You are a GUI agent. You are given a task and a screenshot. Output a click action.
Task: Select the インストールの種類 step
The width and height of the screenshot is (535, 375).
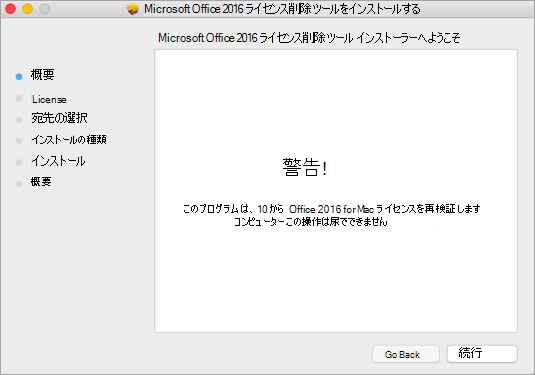coord(69,140)
